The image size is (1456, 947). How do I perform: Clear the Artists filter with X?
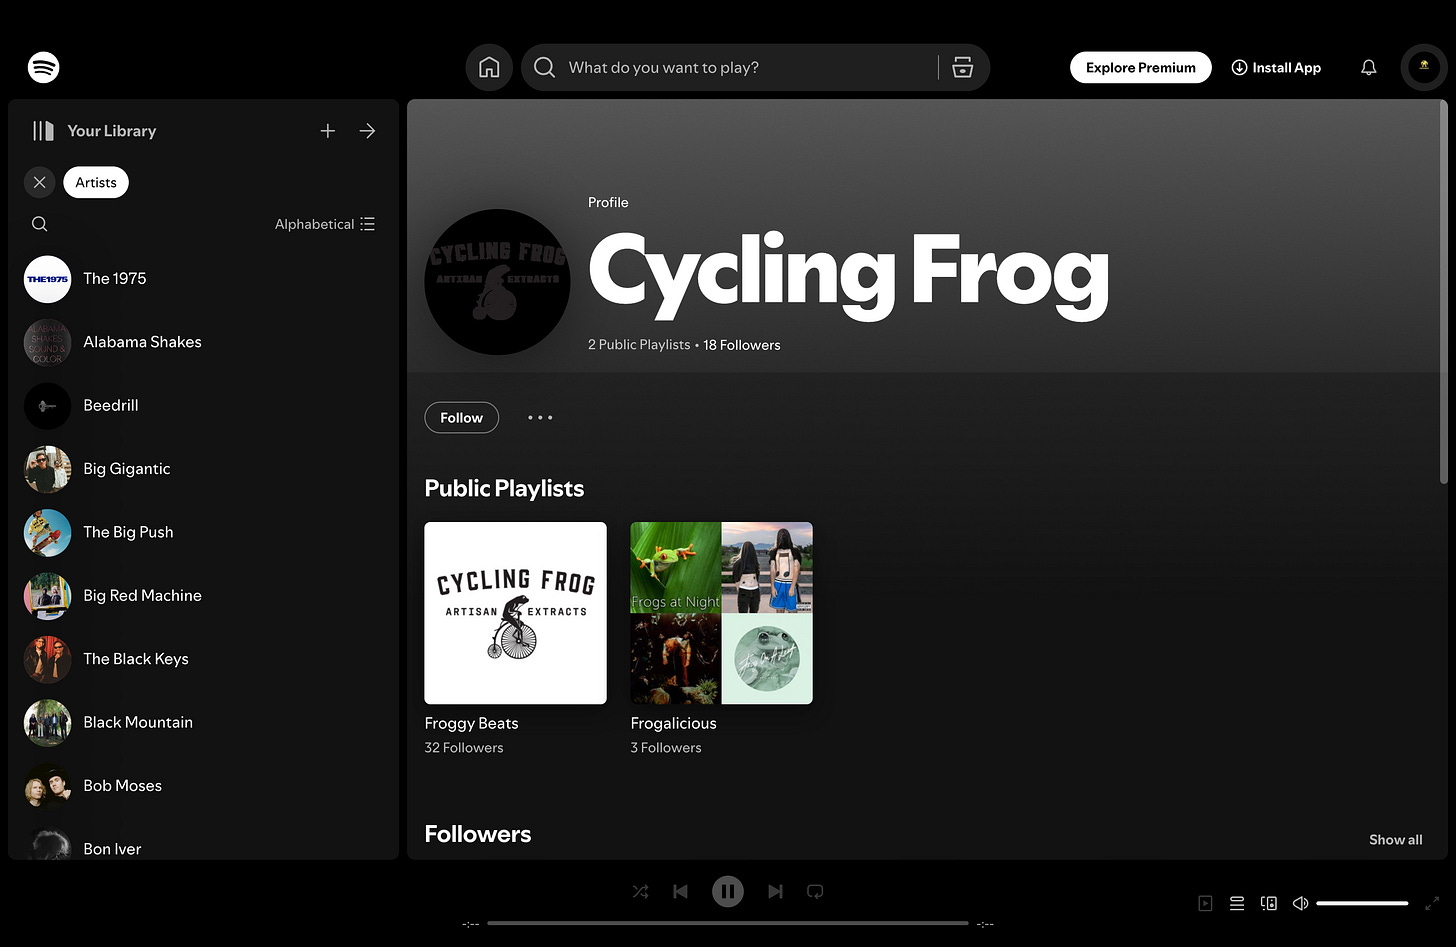[x=40, y=182]
